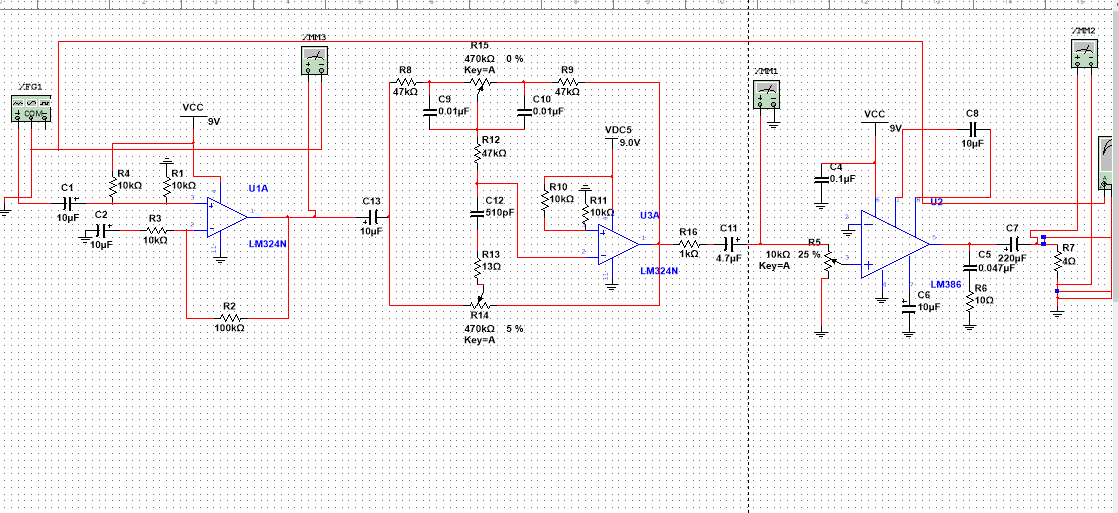Click the 510pF value of C12

point(500,213)
